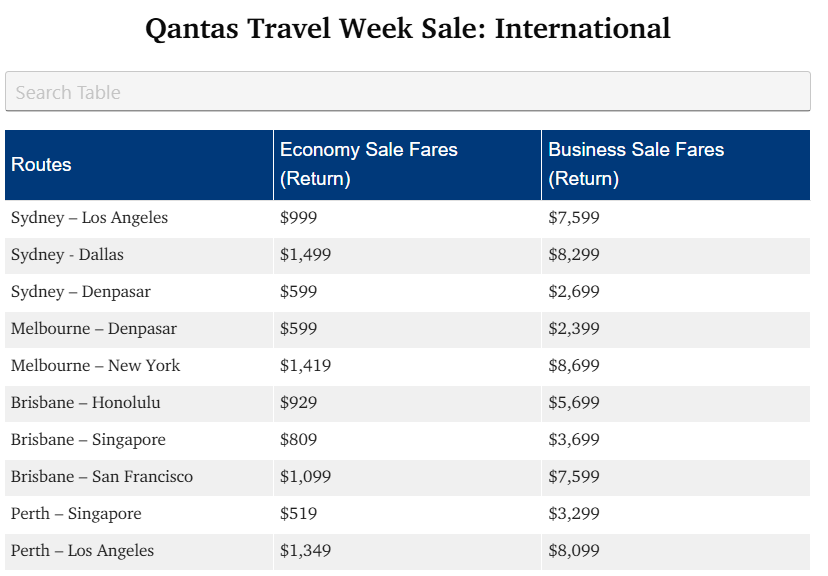Click the $1,419 economy fare cell
The image size is (828, 576).
coord(305,366)
